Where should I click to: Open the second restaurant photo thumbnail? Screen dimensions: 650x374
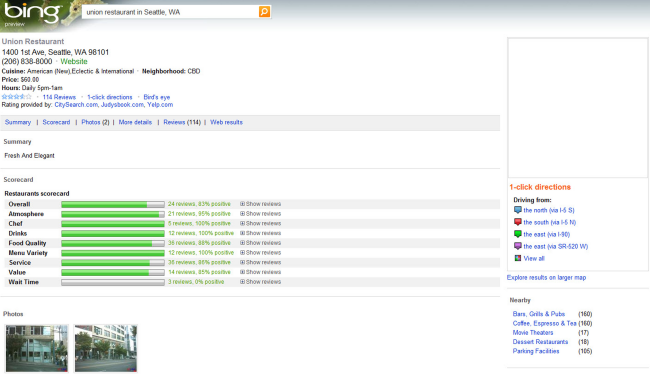[106, 348]
